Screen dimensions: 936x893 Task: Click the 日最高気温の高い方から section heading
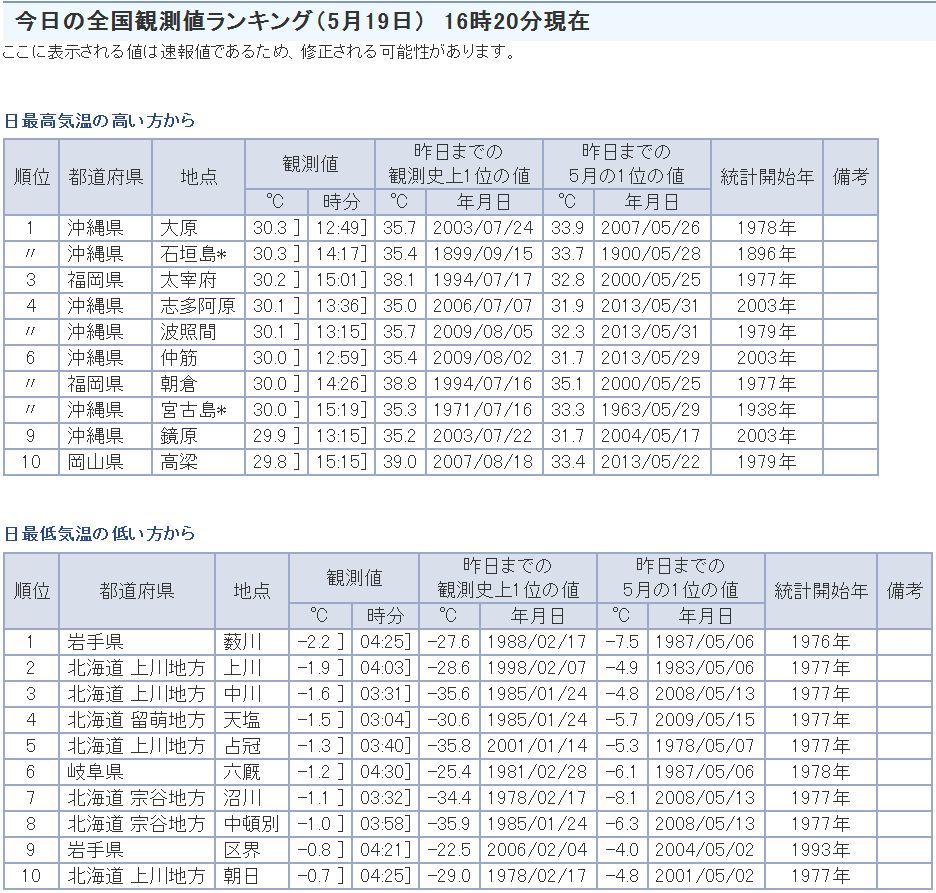(x=99, y=121)
